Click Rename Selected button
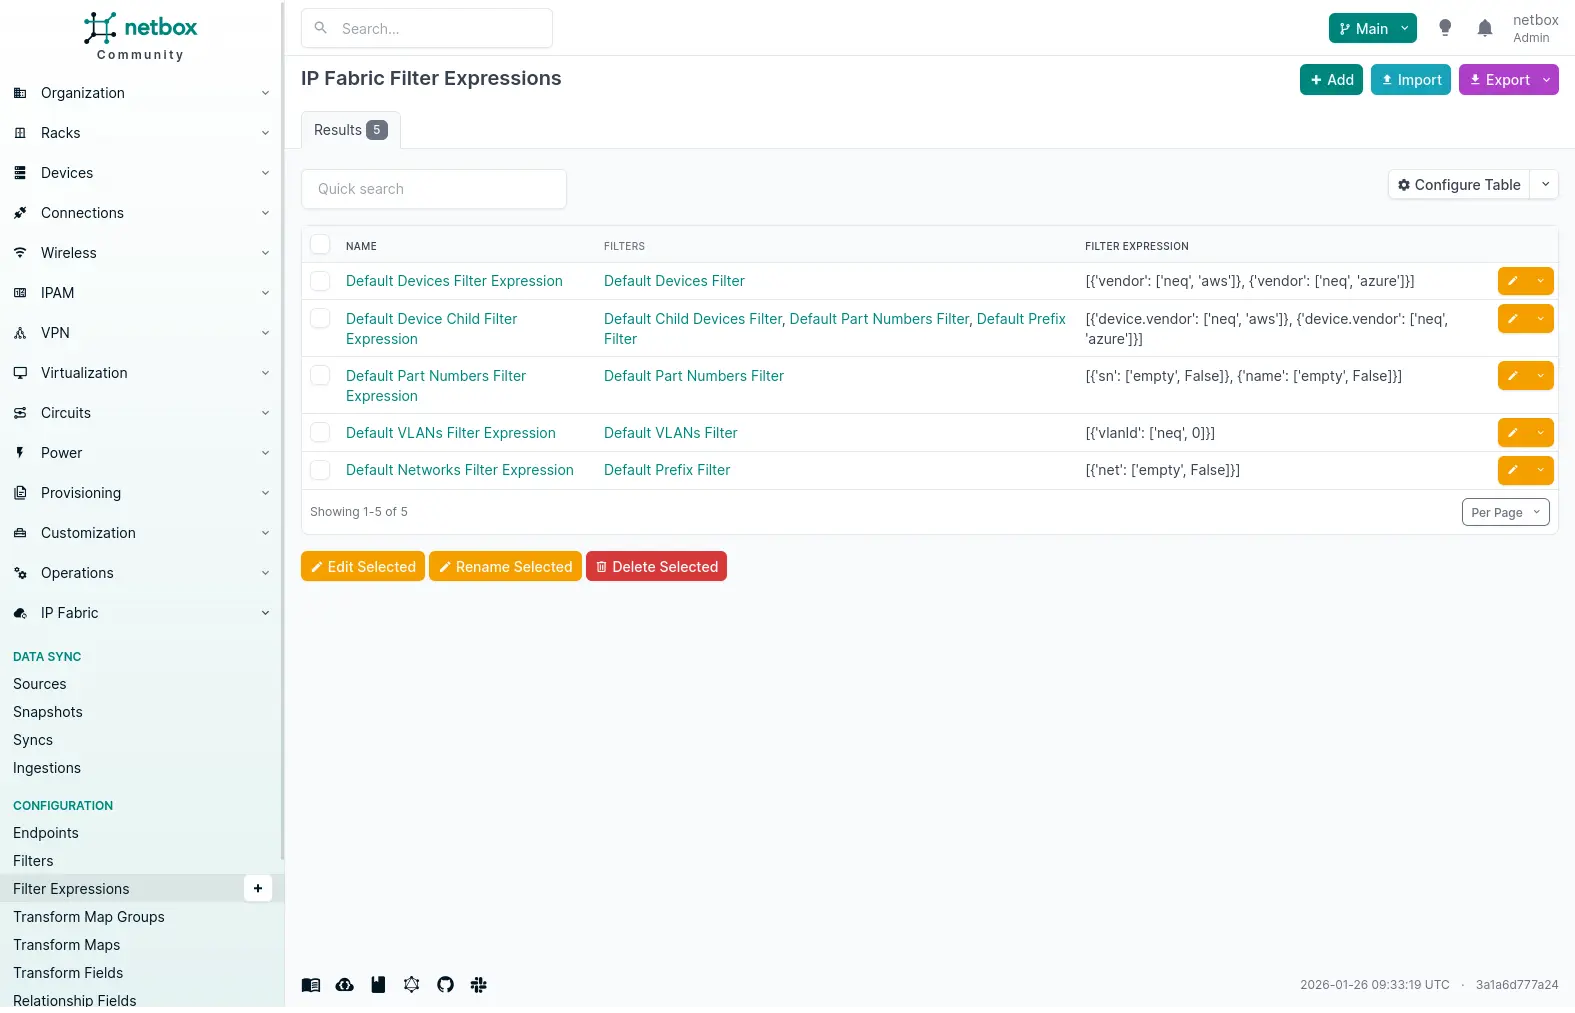 click(505, 566)
